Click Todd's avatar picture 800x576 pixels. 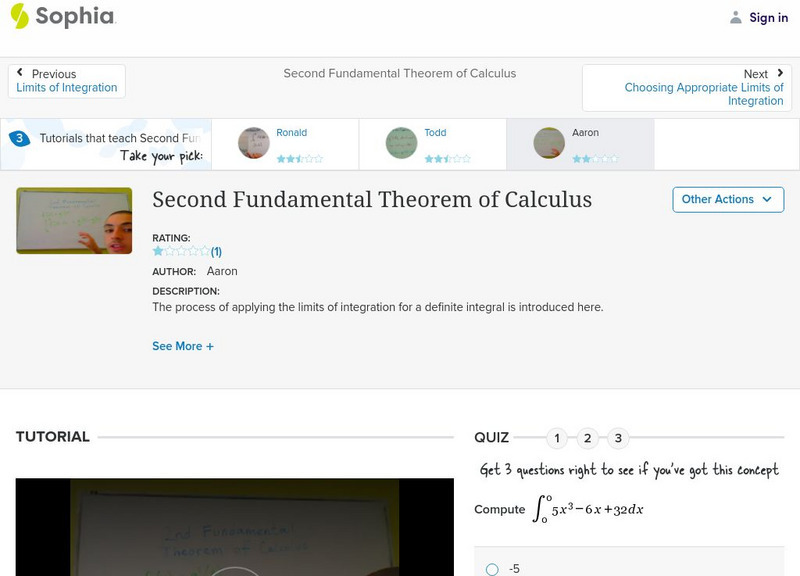(x=401, y=143)
